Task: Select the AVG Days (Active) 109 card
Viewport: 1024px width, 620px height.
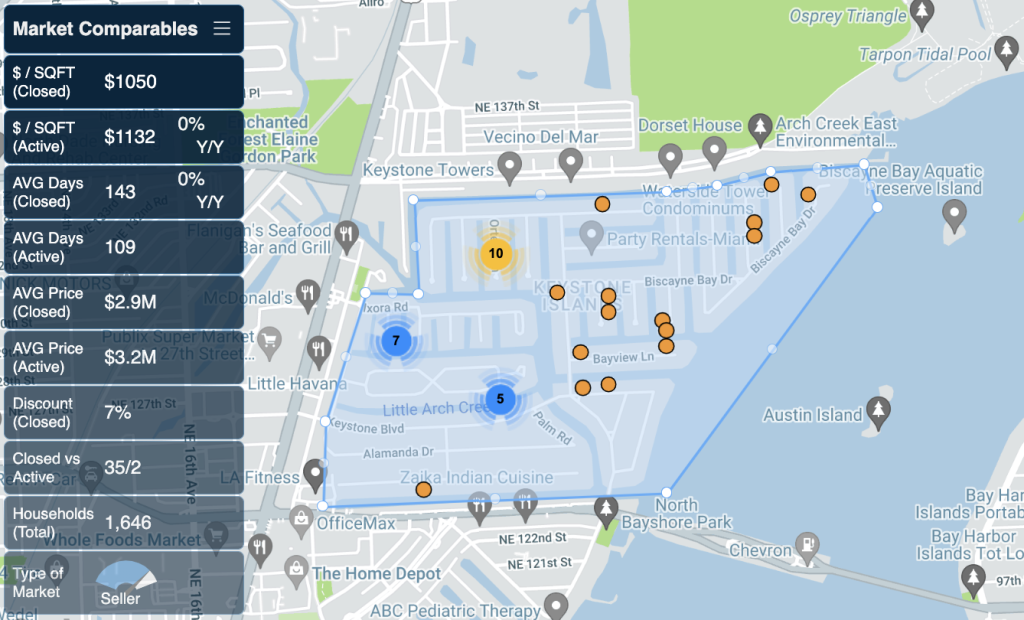Action: (x=124, y=247)
